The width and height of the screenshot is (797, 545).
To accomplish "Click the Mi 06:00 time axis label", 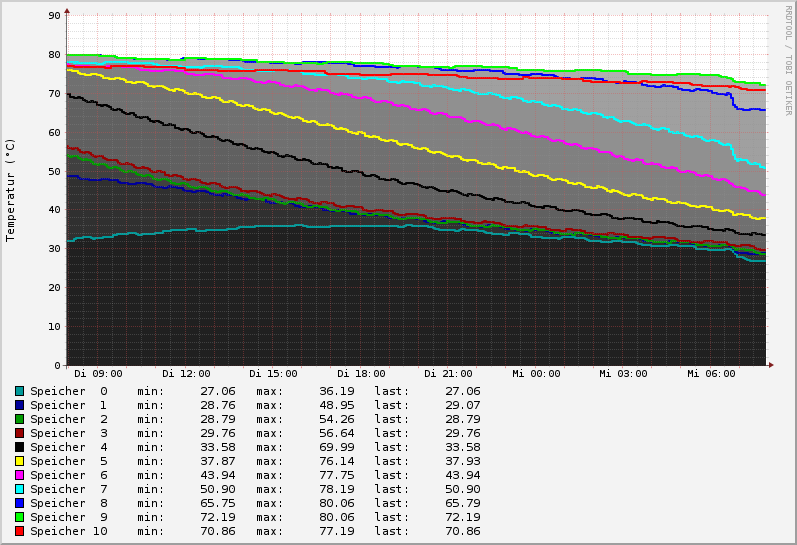I will click(x=711, y=374).
